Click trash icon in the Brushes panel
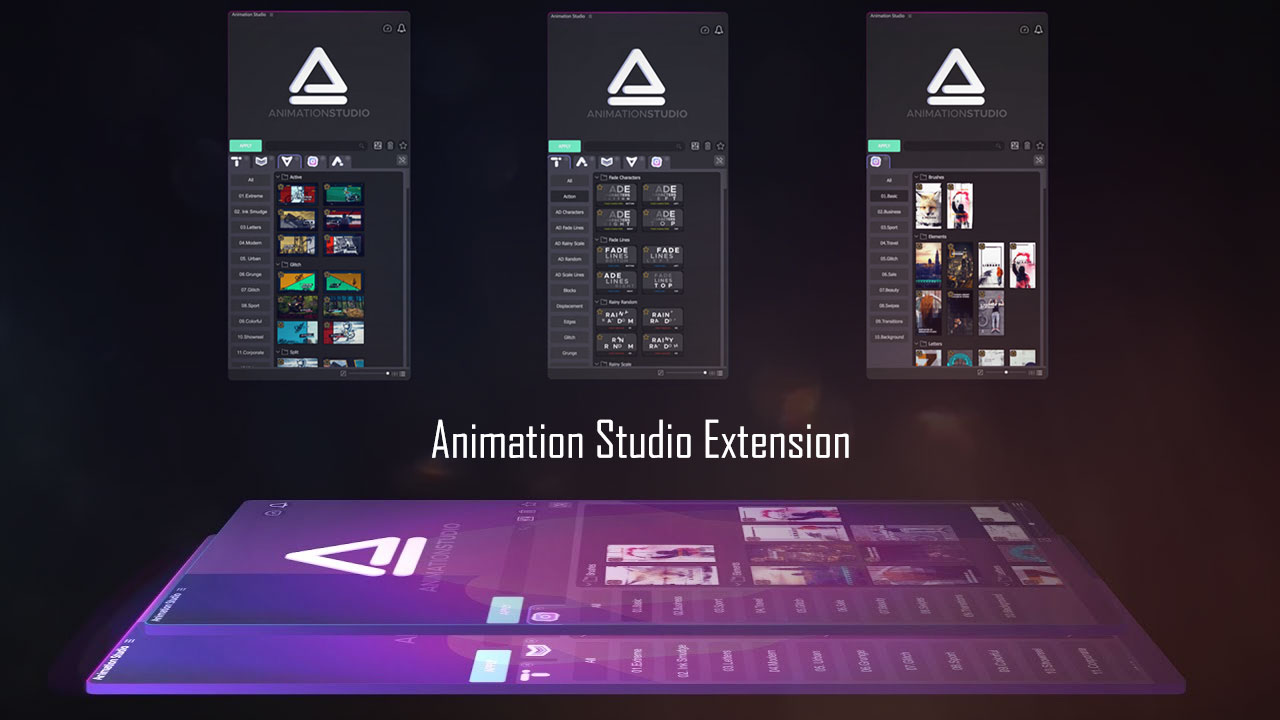Viewport: 1280px width, 720px height. (1028, 145)
